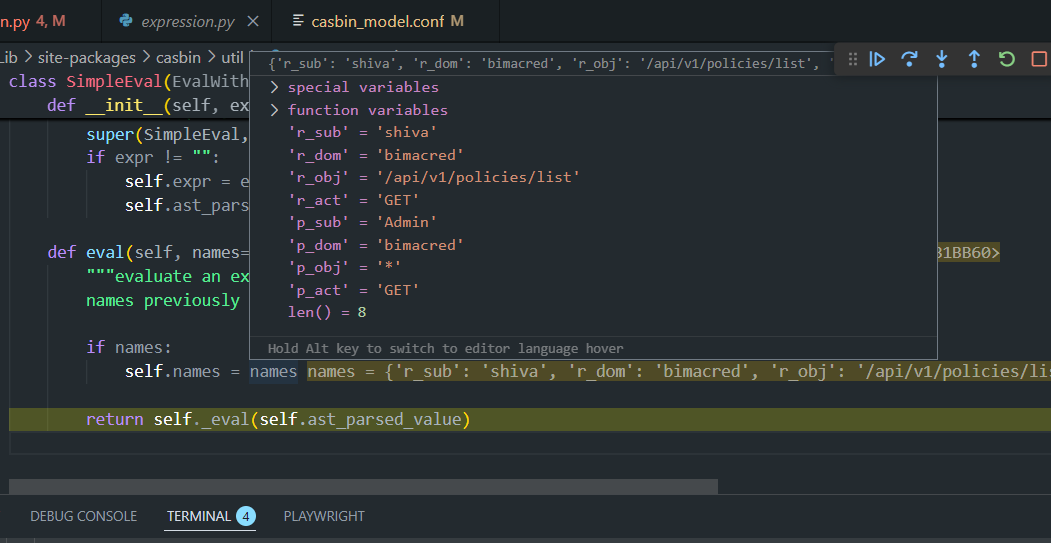The width and height of the screenshot is (1051, 543).
Task: Select the 'p_dom' = 'bimacred' entry
Action: click(x=376, y=245)
